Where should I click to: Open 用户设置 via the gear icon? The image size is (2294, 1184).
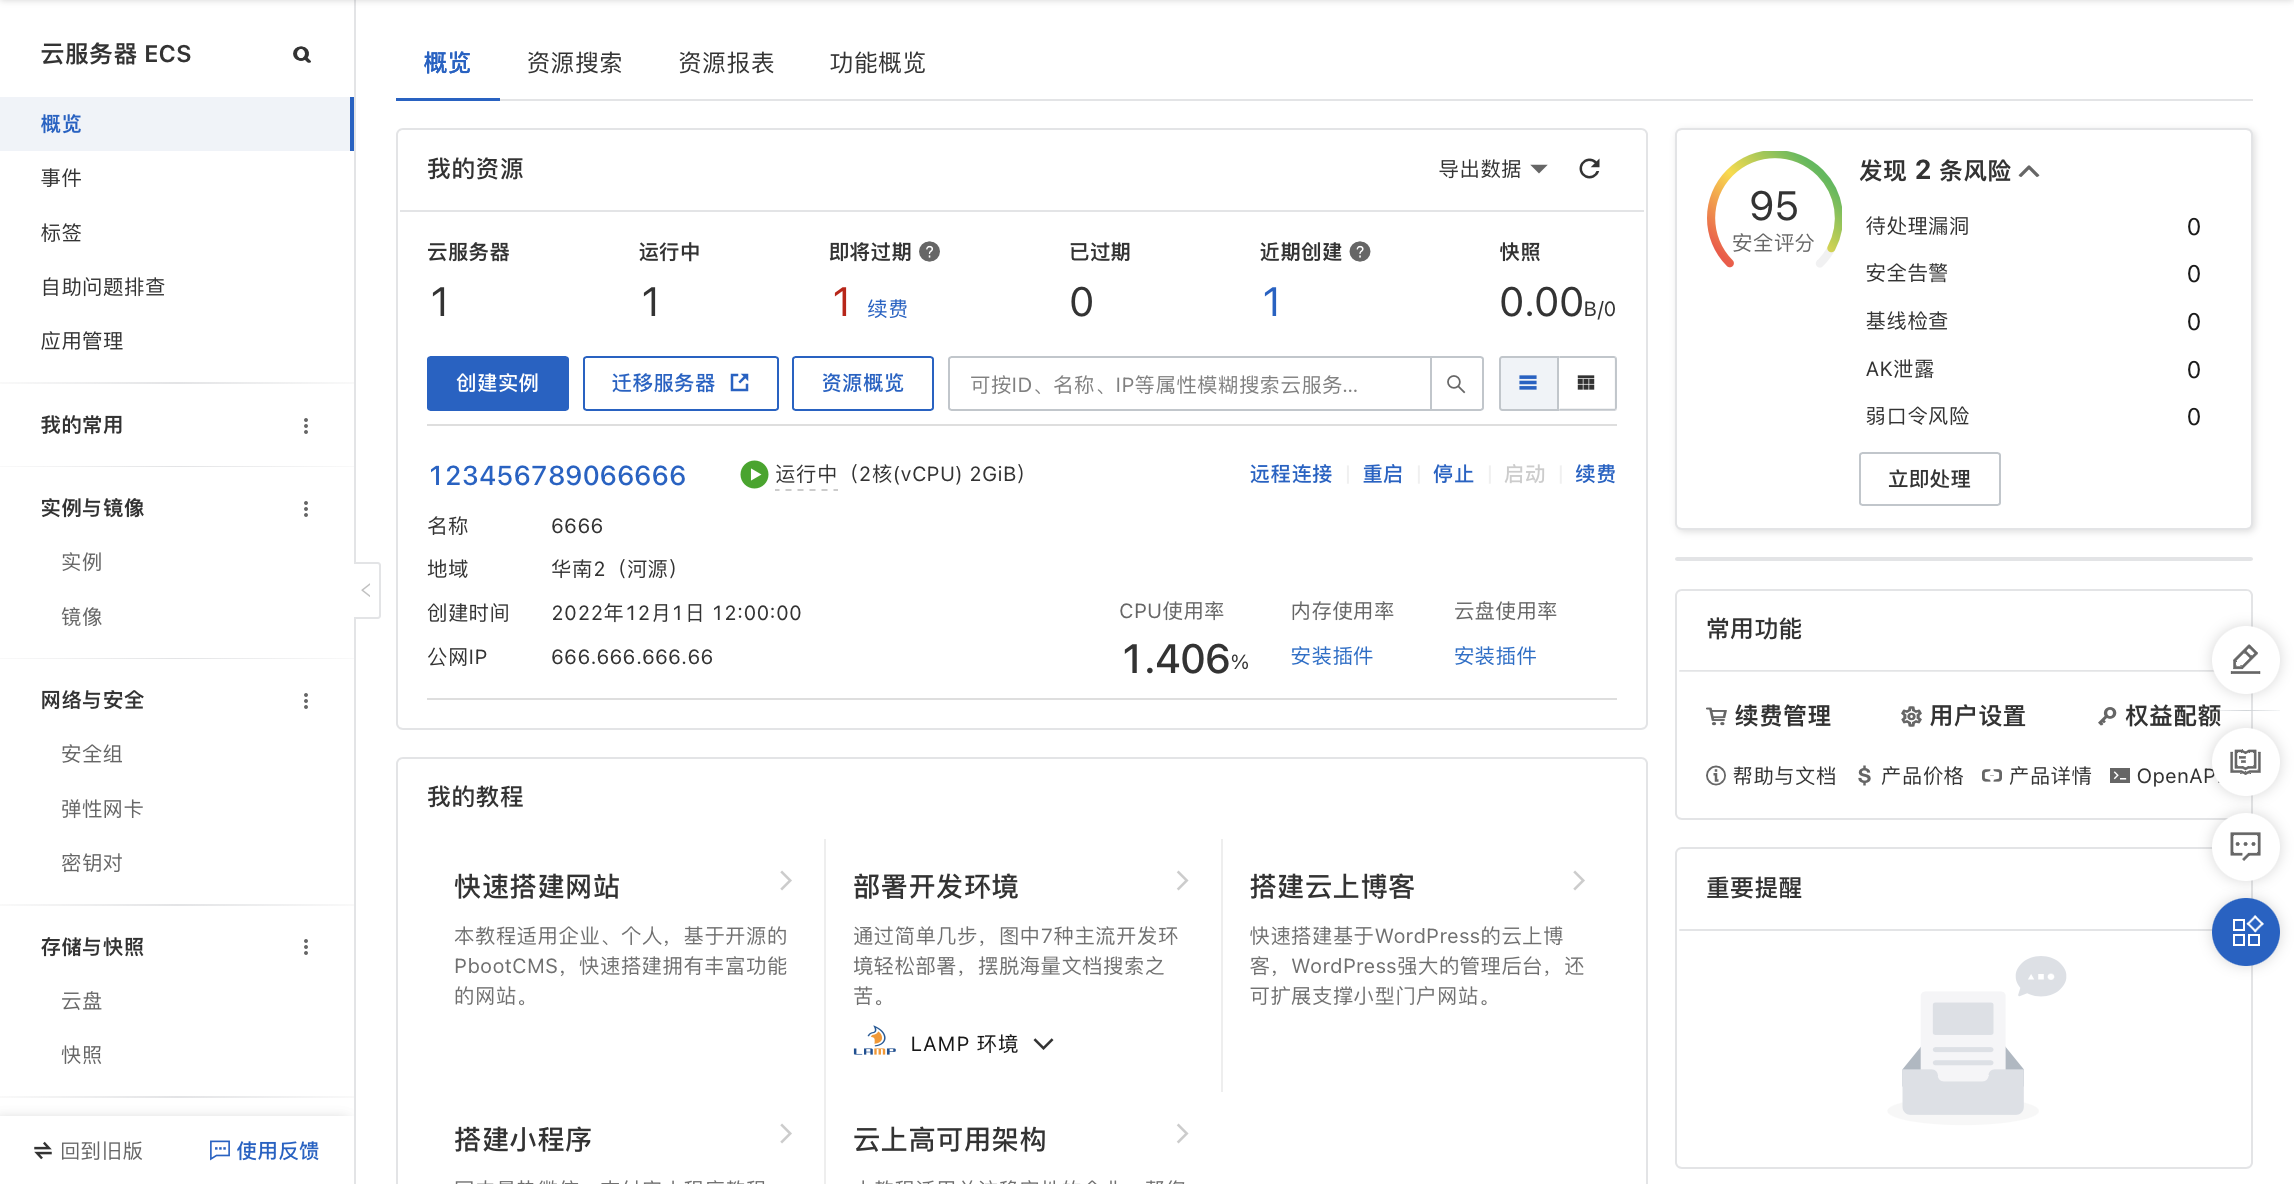tap(1911, 716)
